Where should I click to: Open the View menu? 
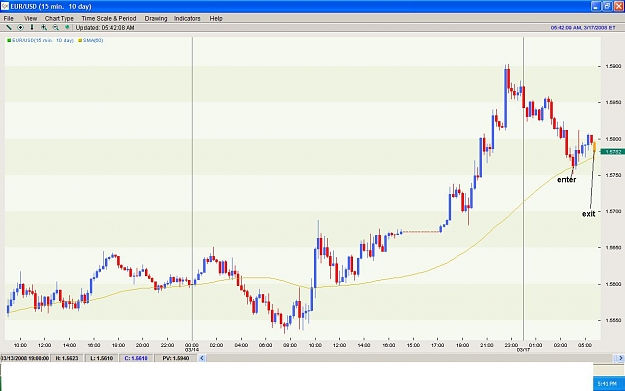(x=30, y=18)
